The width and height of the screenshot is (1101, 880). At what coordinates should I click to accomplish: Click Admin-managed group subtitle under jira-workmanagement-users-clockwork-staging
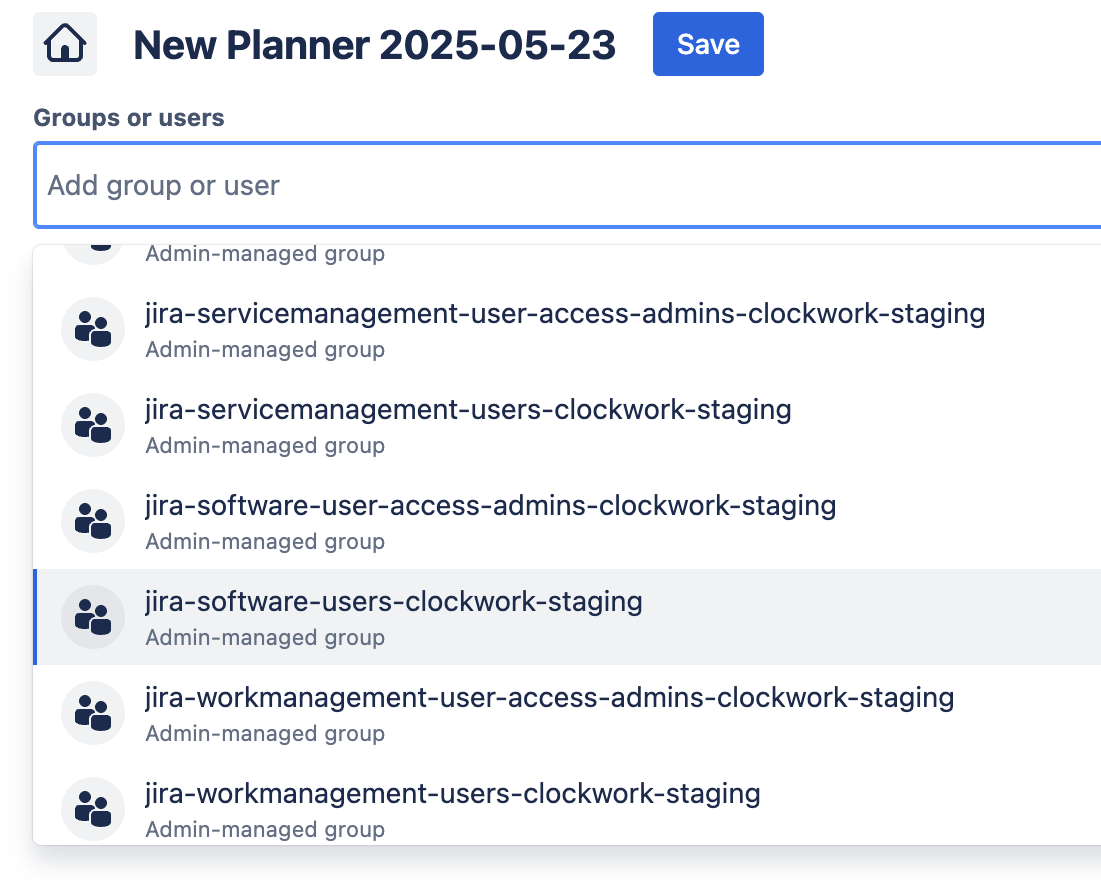(x=265, y=829)
